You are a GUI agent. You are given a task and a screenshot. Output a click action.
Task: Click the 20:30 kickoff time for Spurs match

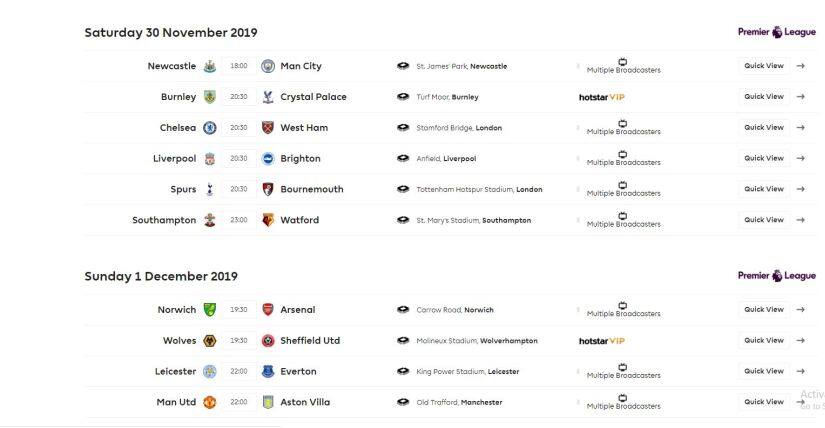click(x=238, y=189)
